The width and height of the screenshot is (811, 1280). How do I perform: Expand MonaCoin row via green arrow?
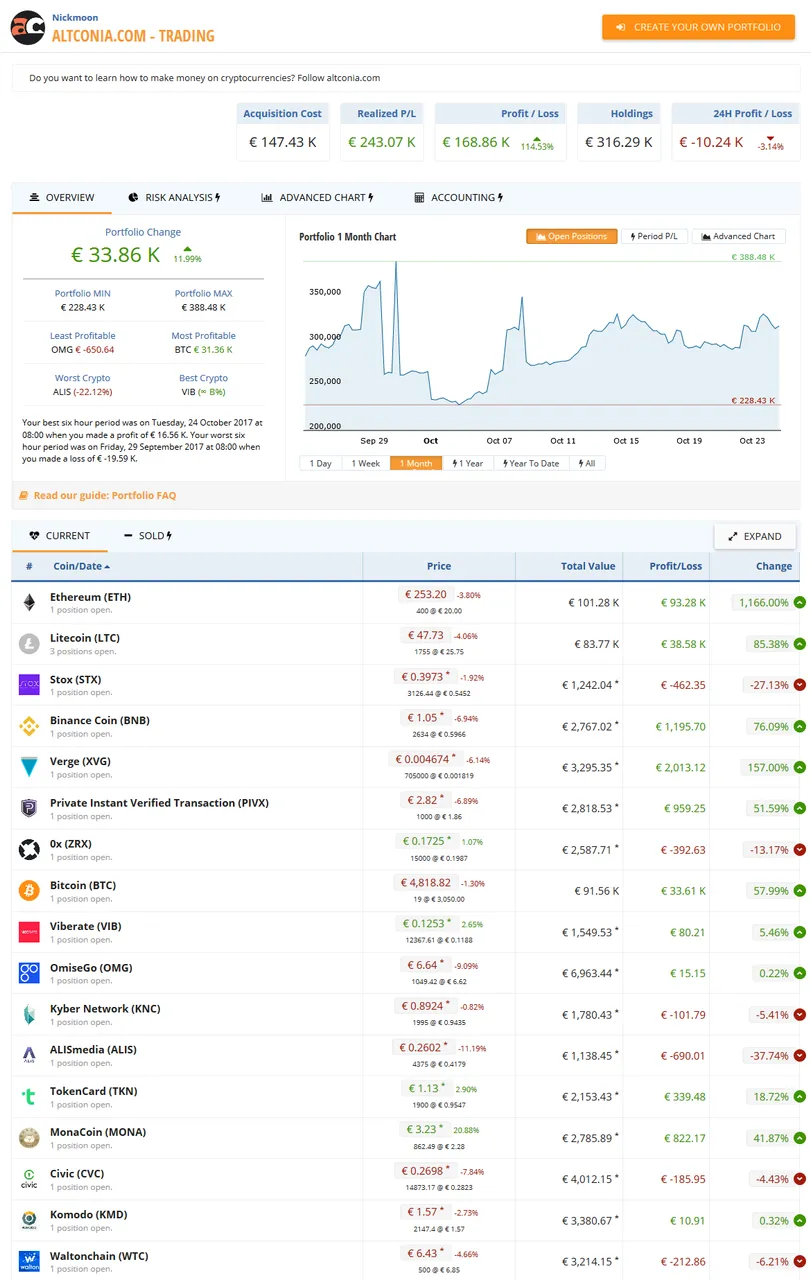pyautogui.click(x=800, y=1138)
